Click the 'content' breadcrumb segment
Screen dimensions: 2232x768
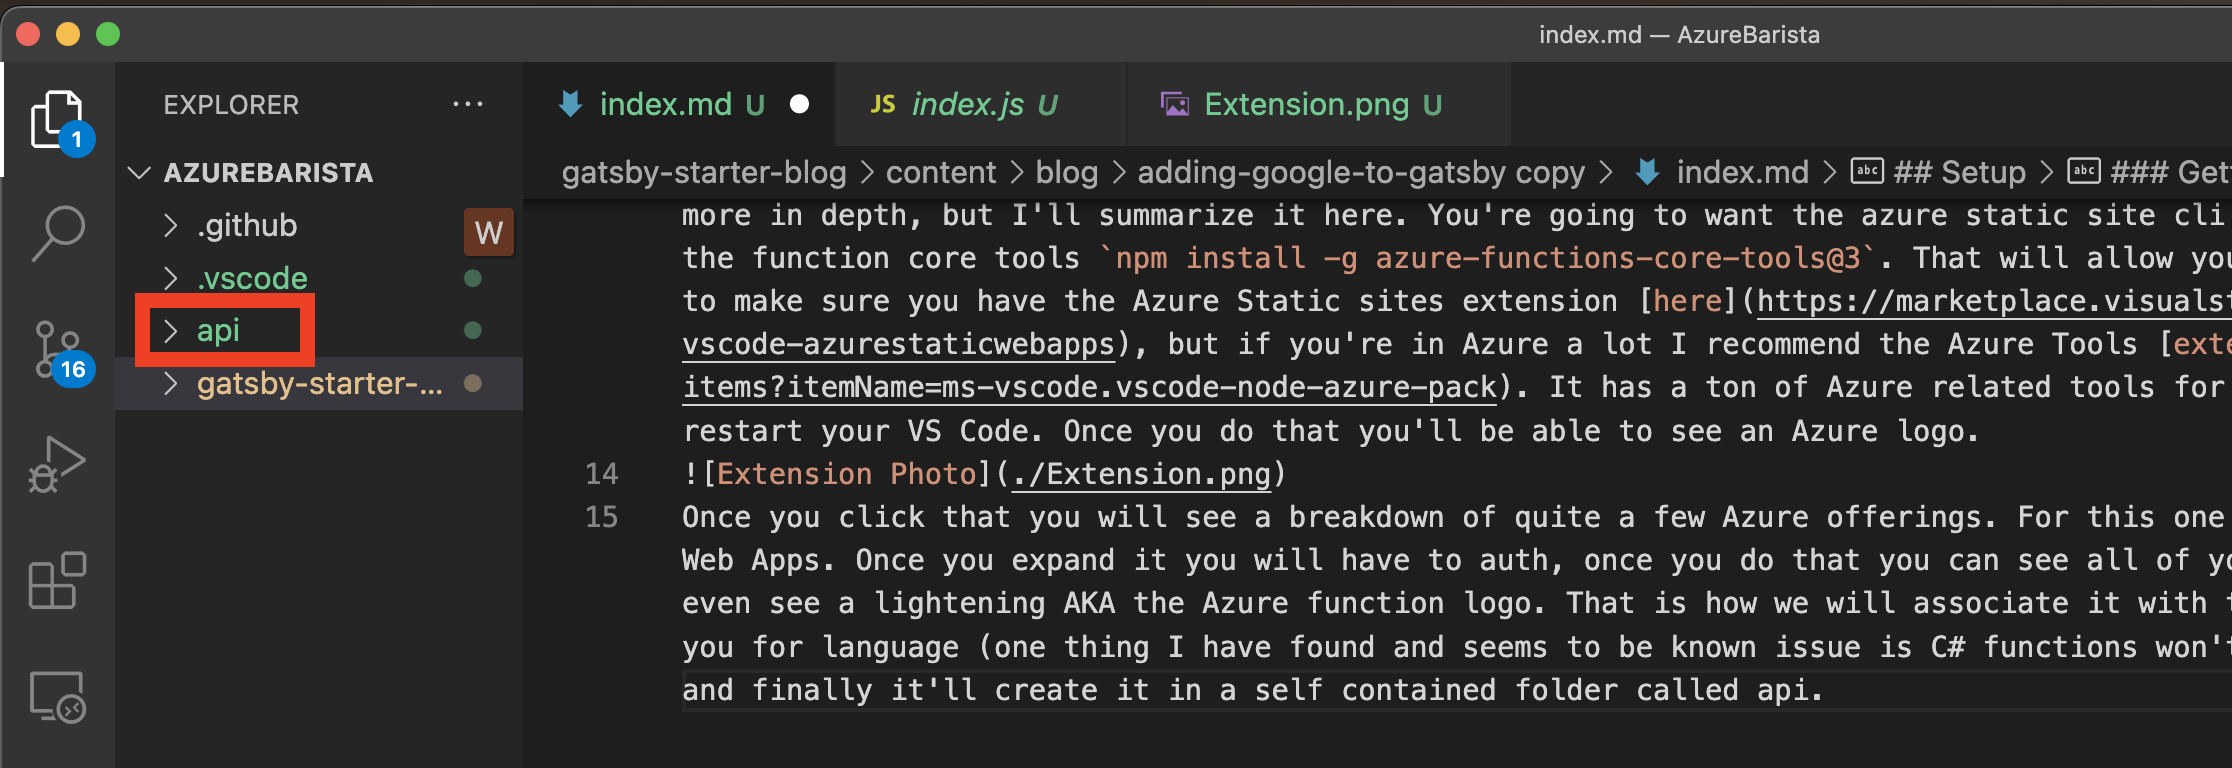(940, 173)
